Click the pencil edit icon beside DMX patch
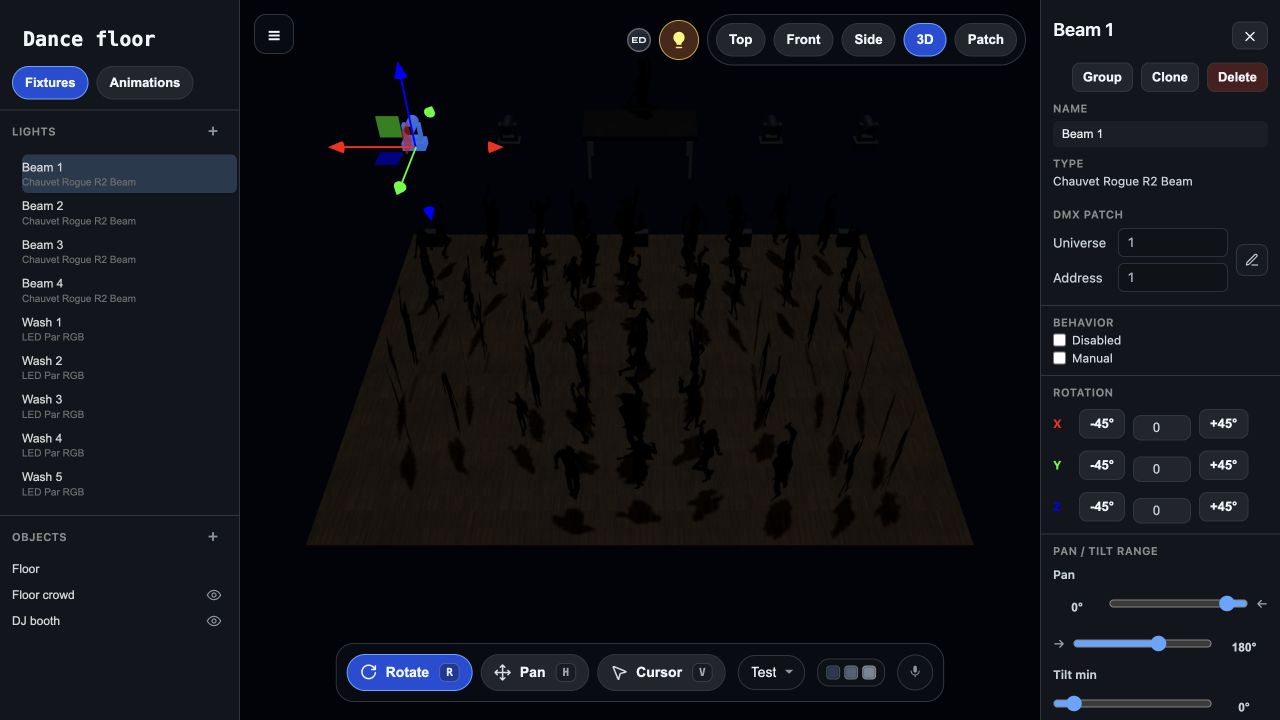1280x720 pixels. point(1252,260)
